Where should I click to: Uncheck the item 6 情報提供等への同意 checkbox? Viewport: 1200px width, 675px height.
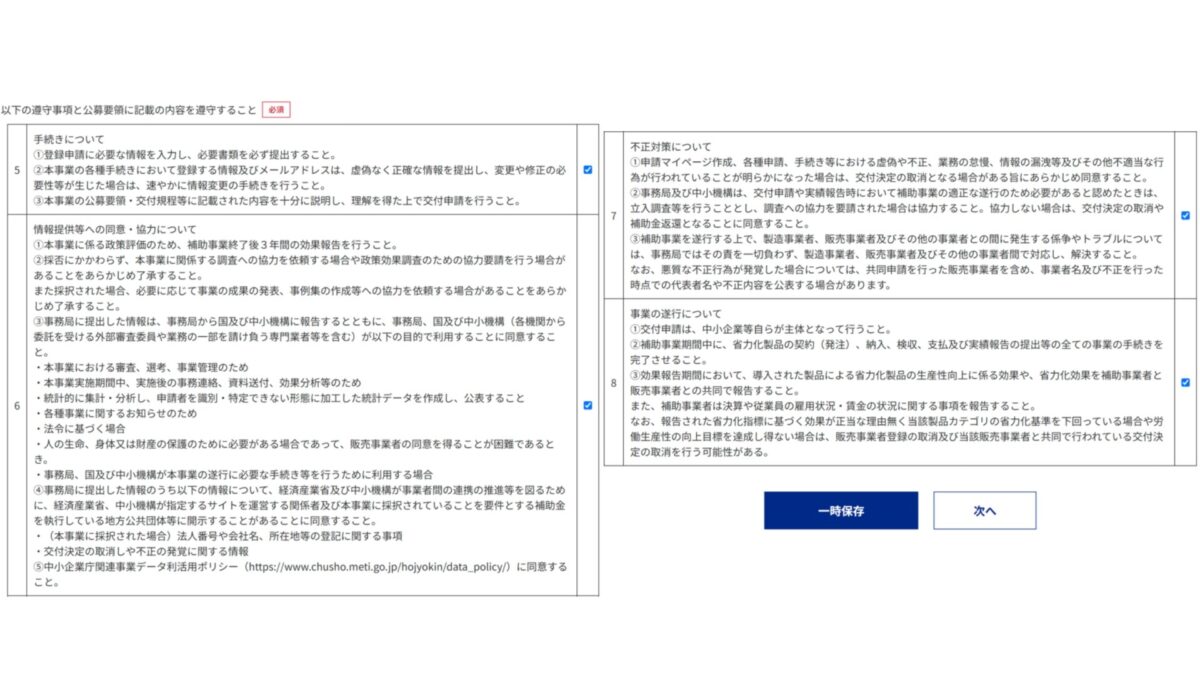(x=587, y=405)
